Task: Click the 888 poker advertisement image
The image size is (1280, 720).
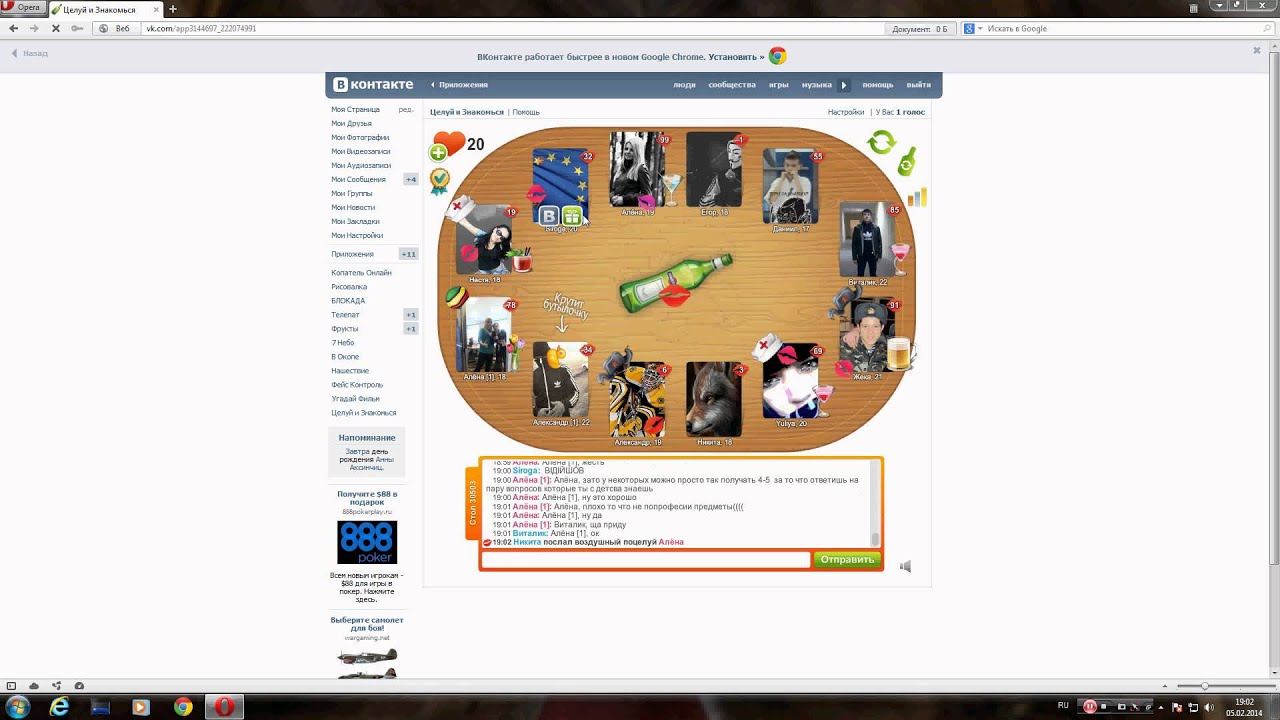Action: point(367,542)
